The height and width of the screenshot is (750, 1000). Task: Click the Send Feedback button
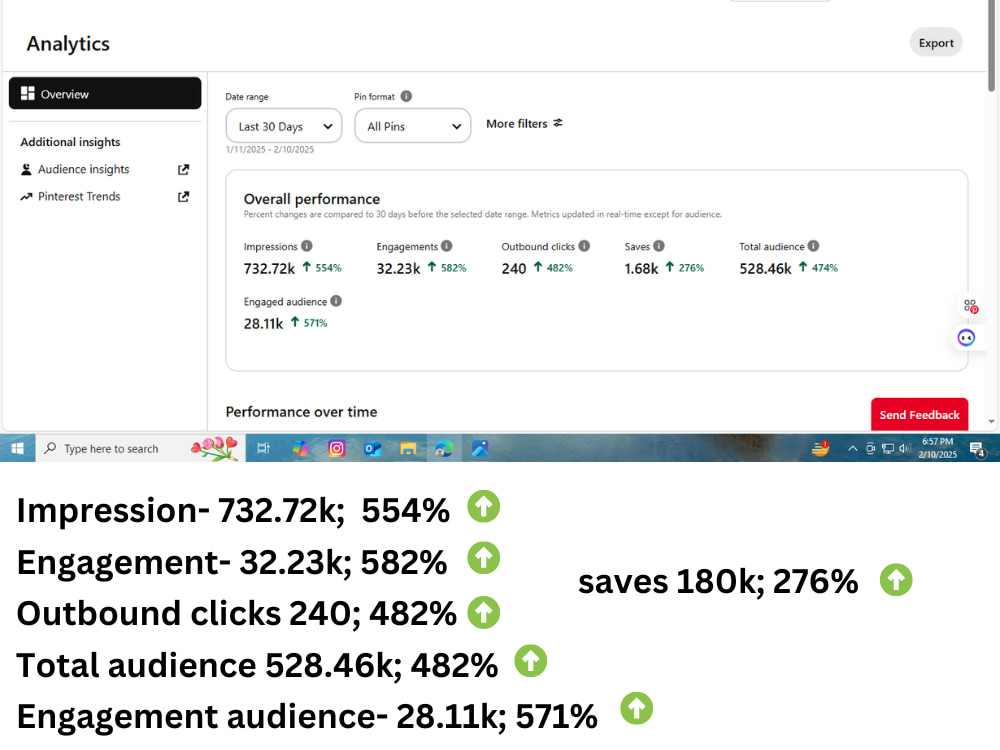919,415
